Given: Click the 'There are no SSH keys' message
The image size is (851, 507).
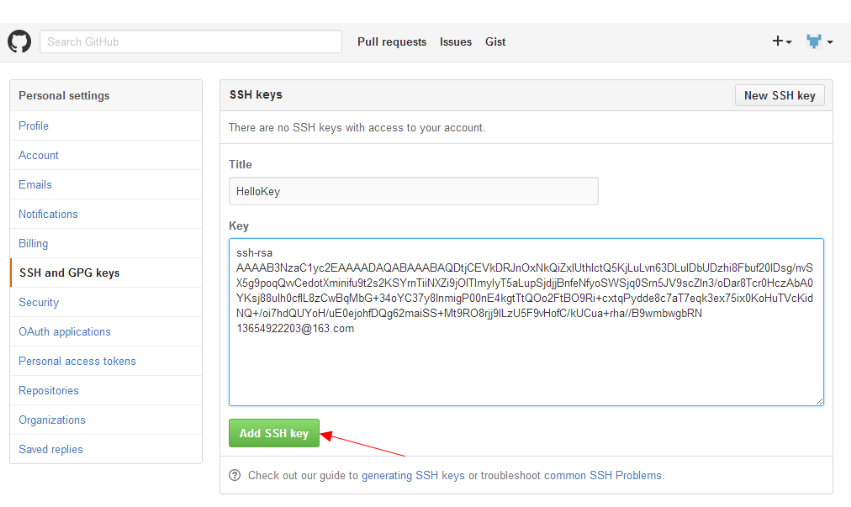Looking at the screenshot, I should click(357, 128).
